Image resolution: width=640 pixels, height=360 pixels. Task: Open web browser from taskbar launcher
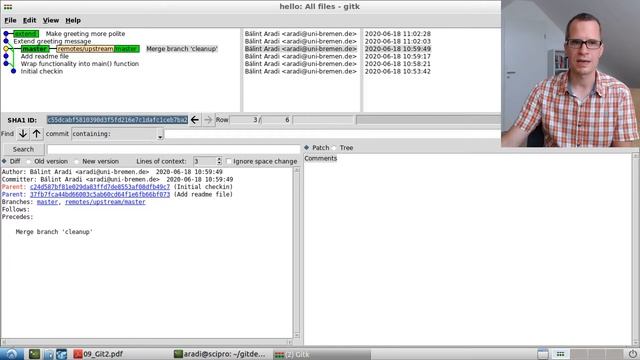[62, 354]
